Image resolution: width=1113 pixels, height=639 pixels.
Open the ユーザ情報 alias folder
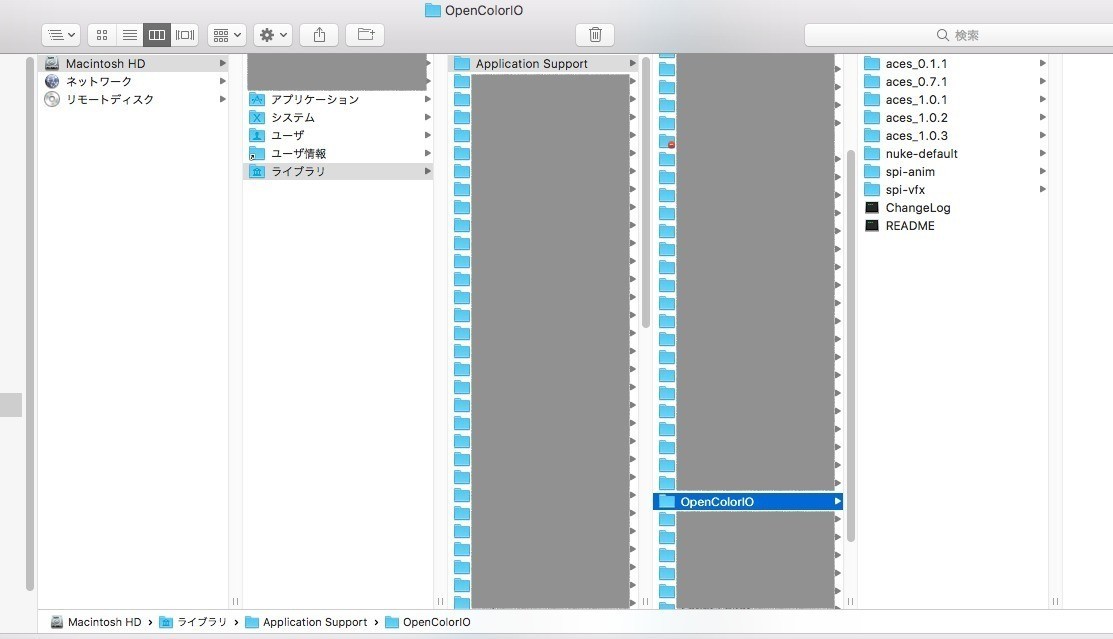click(339, 153)
